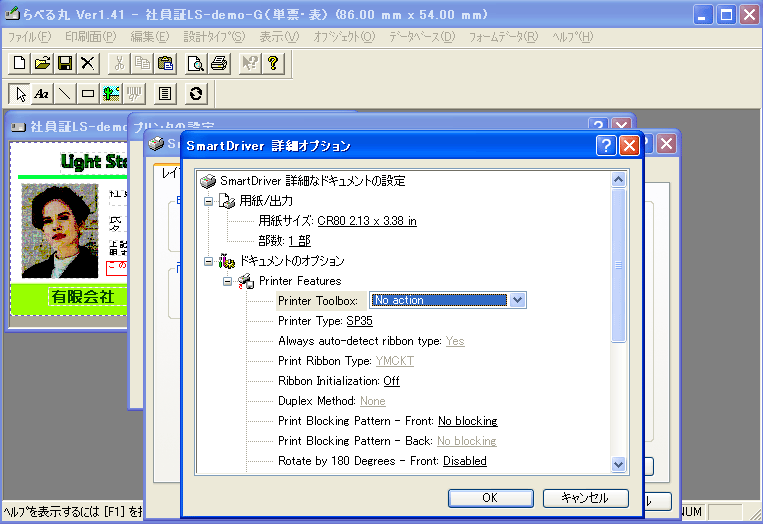Click the Printer Features node icon
763x524 pixels.
[x=246, y=281]
